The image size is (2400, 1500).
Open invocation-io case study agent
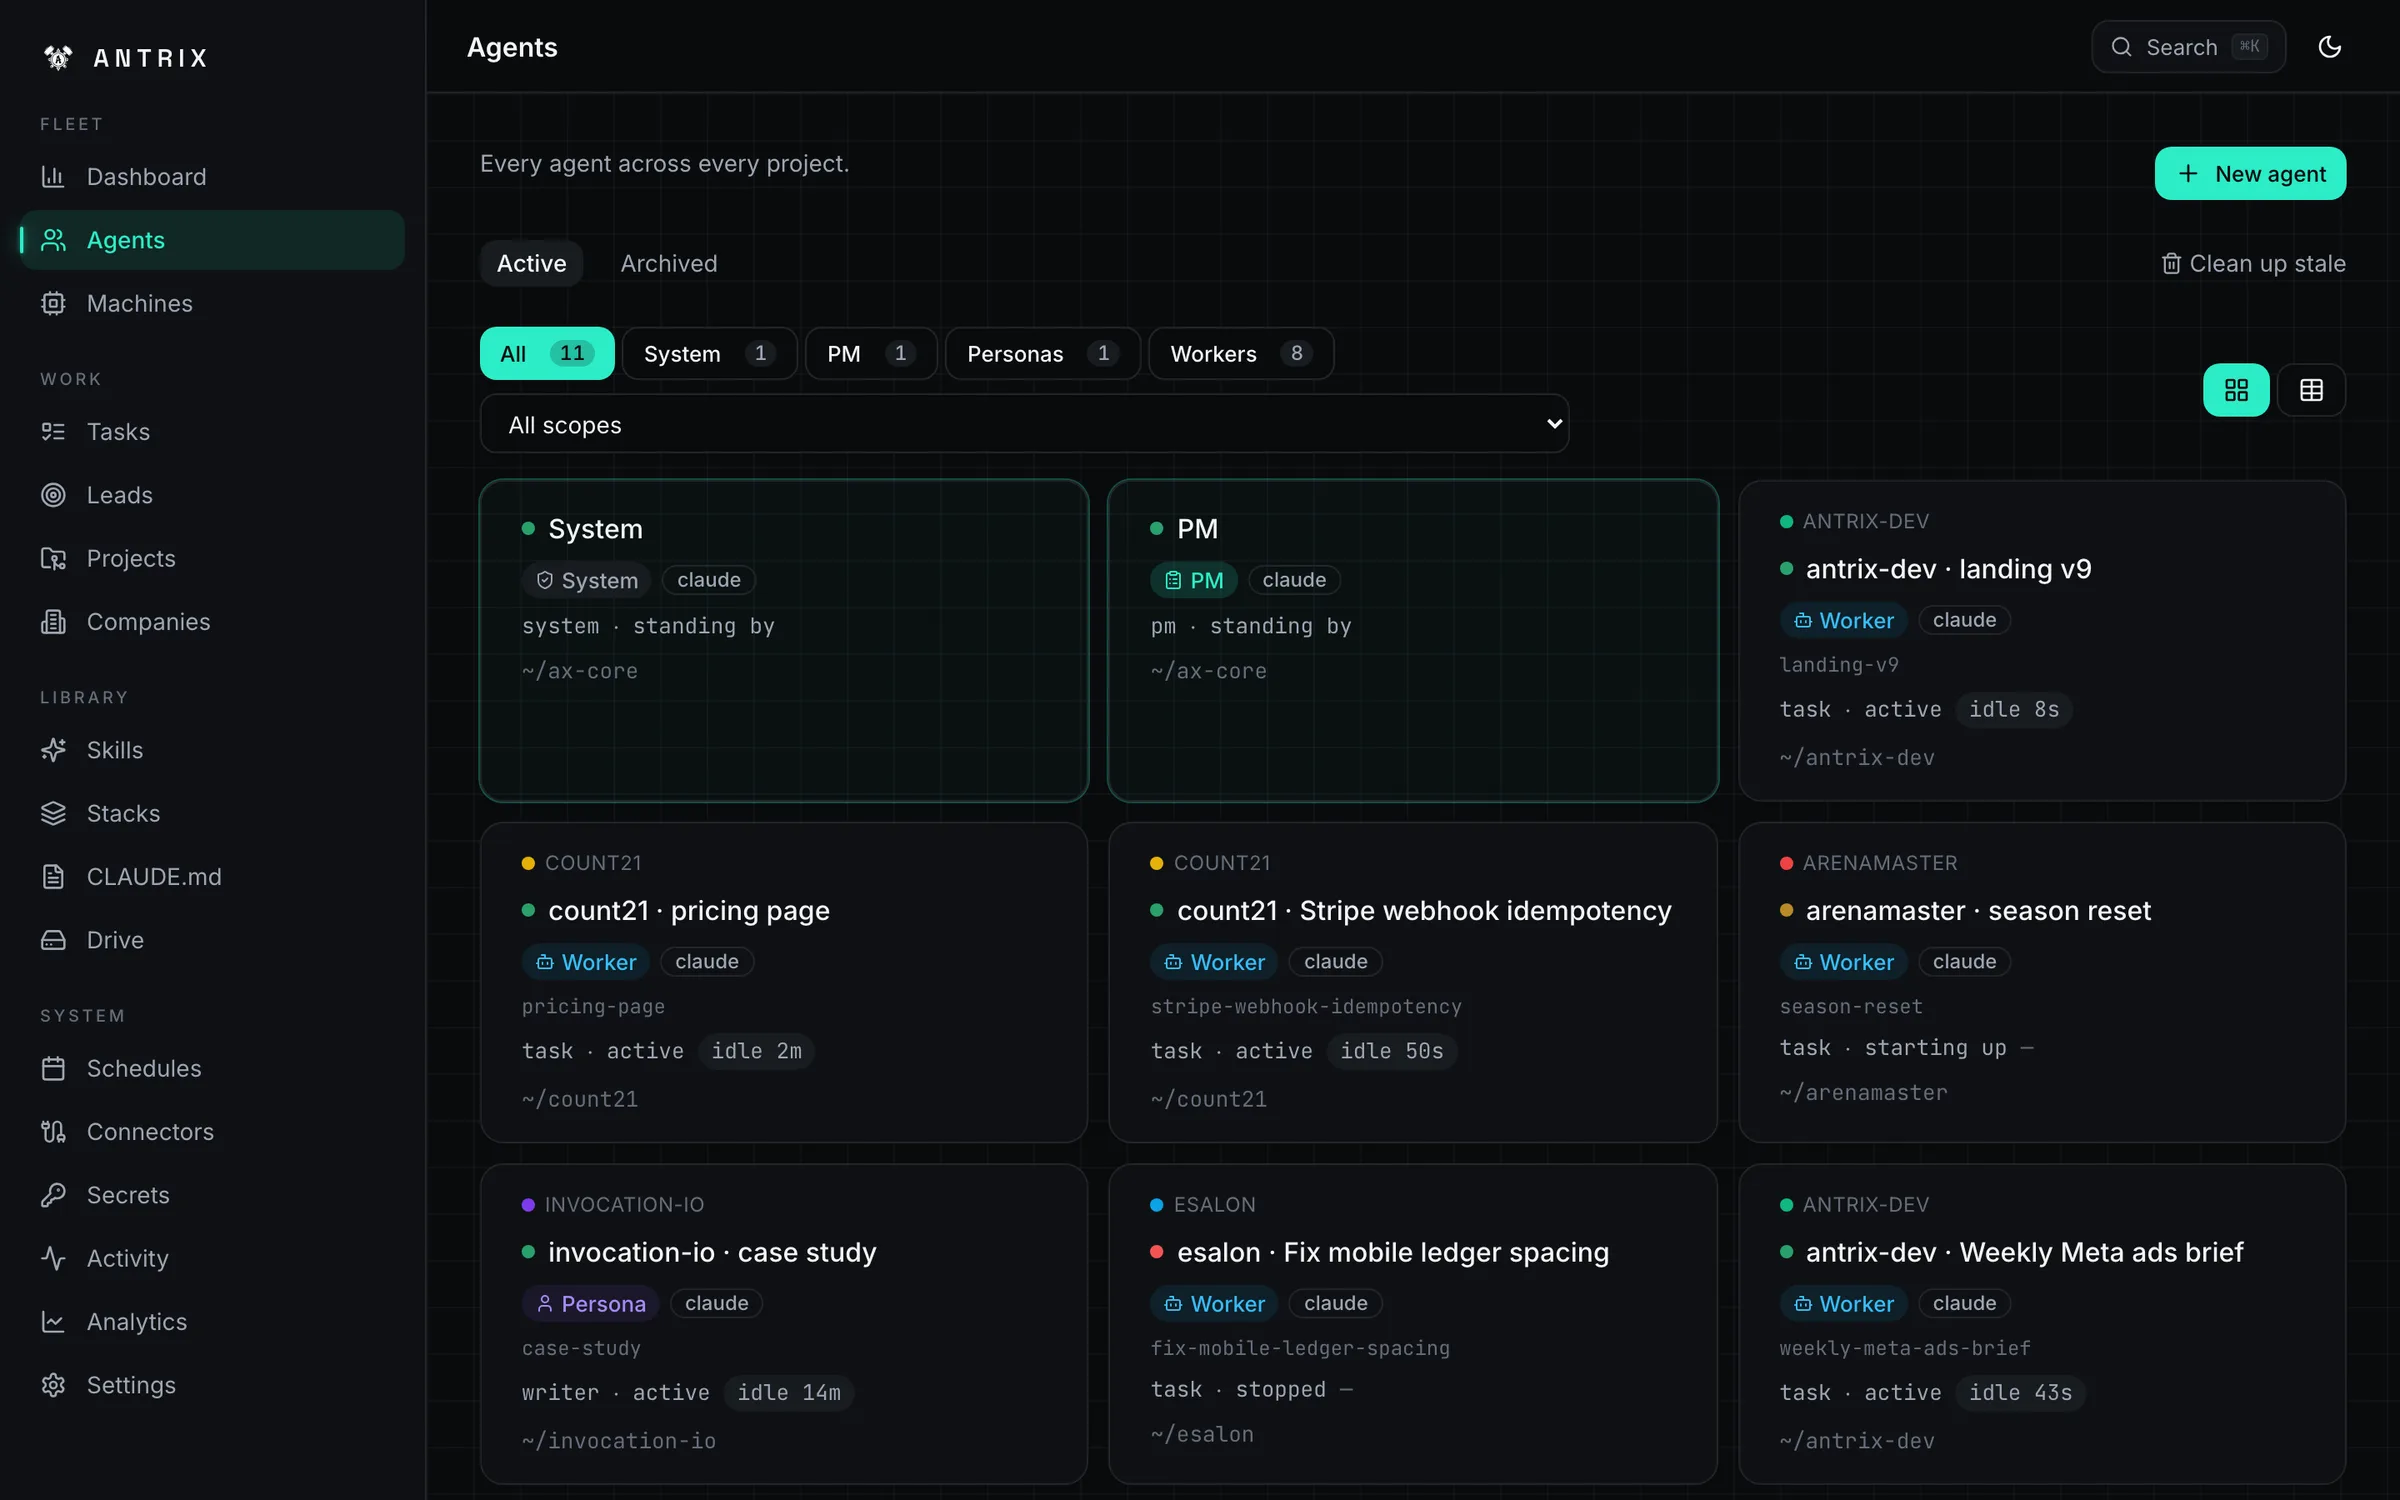pos(784,1324)
